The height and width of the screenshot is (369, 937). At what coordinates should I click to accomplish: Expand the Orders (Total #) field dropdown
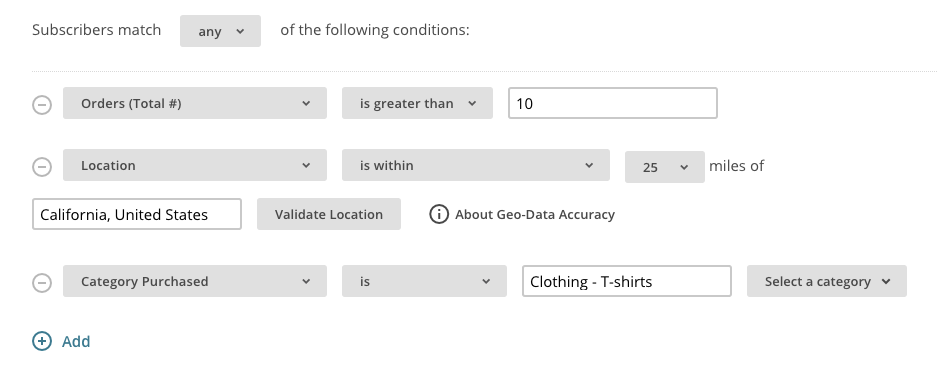click(x=195, y=103)
